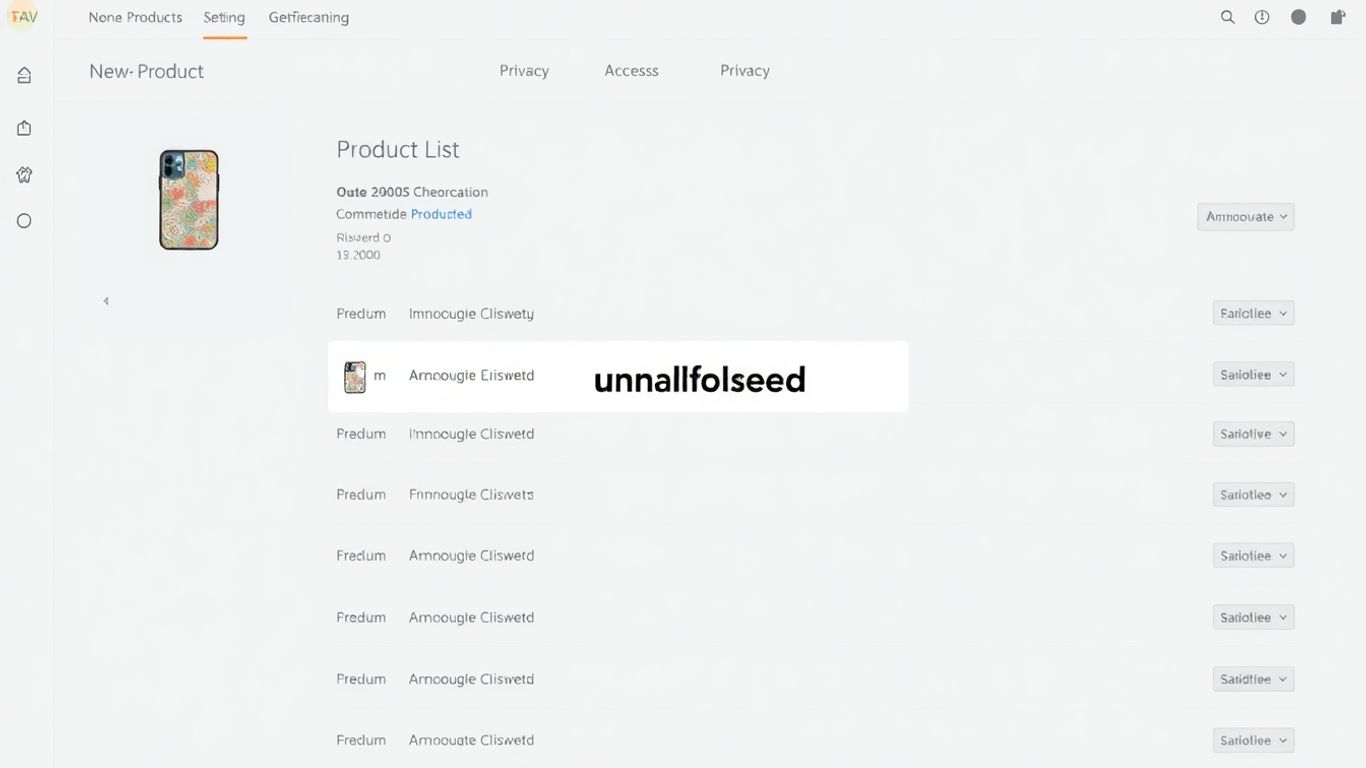Click the empty circle icon in the sidebar
1366x768 pixels.
(x=24, y=221)
